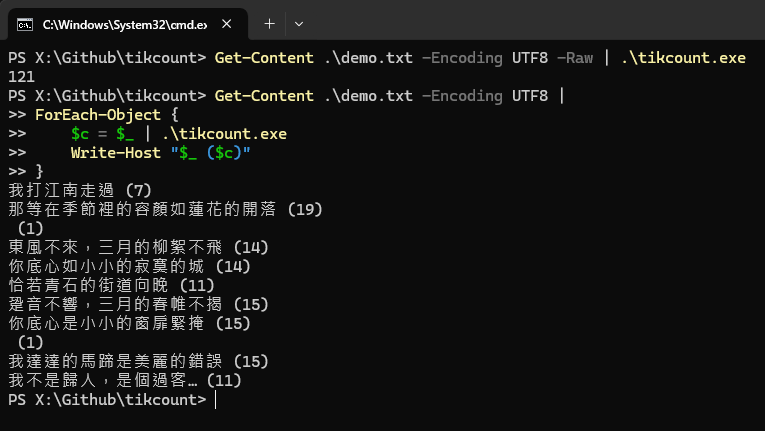This screenshot has height=431, width=765.
Task: Click the line 跫音不響，三月的春帷不揭 (15)
Action: [138, 304]
